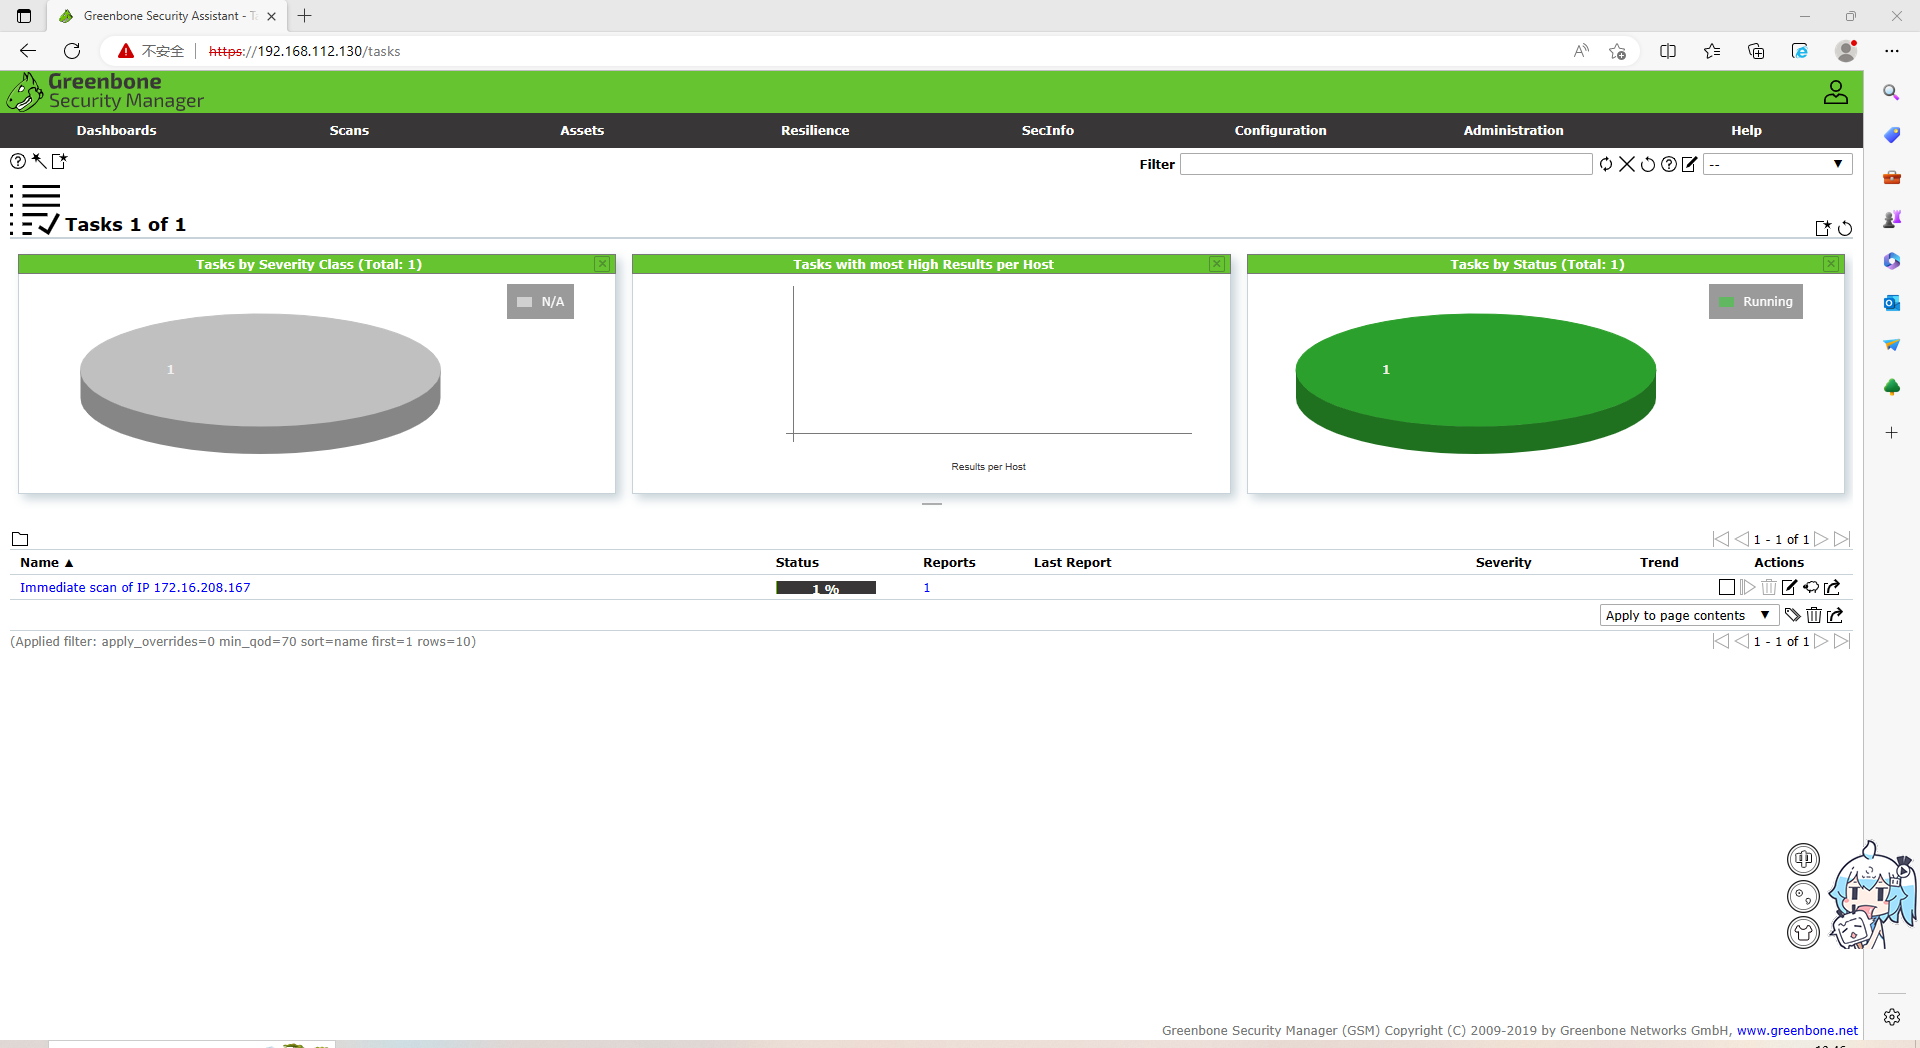Edit the filter with the pencil icon
1920x1048 pixels.
(1690, 164)
